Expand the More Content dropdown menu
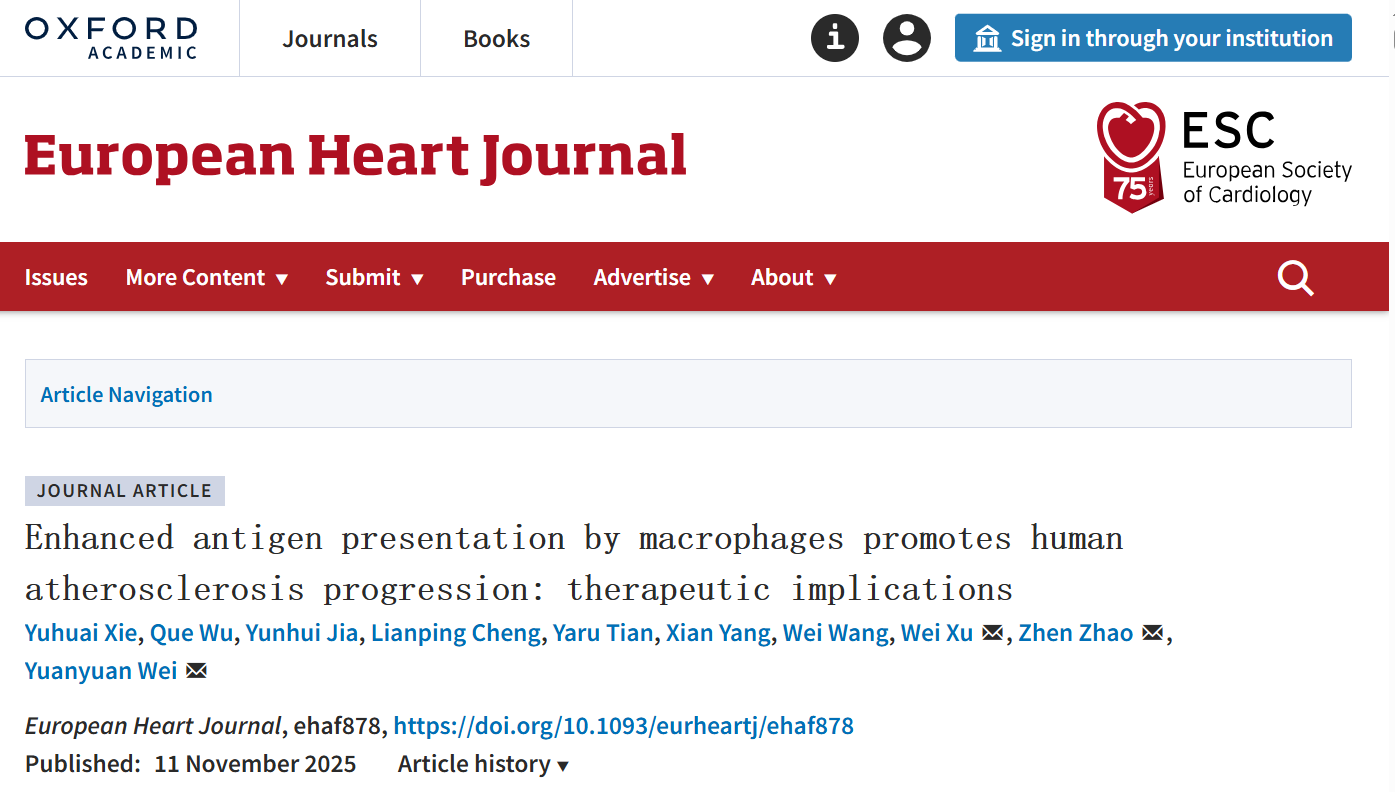This screenshot has width=1395, height=792. [x=206, y=278]
